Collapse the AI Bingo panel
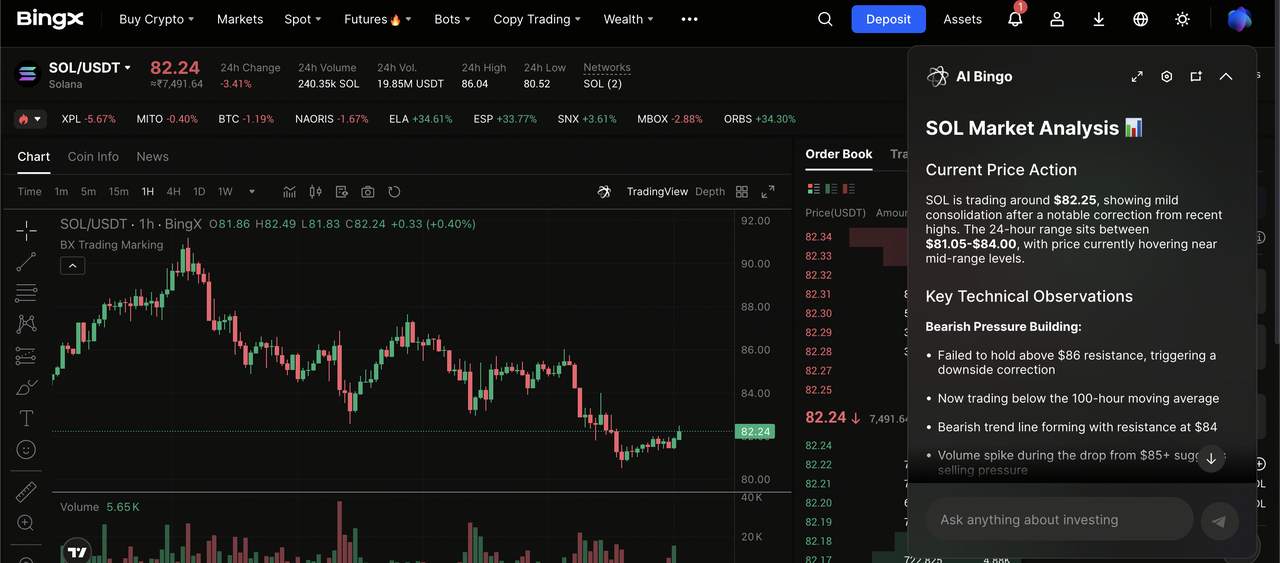 1226,77
